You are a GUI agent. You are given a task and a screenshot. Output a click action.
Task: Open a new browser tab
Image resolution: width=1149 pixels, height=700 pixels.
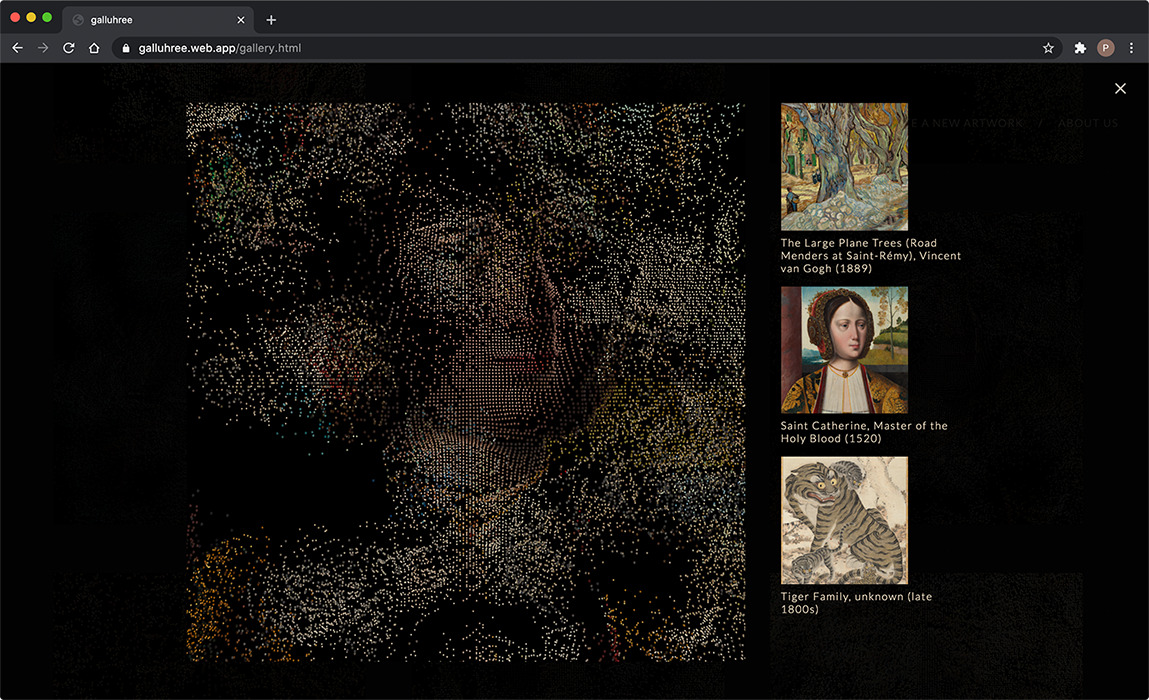pyautogui.click(x=271, y=20)
